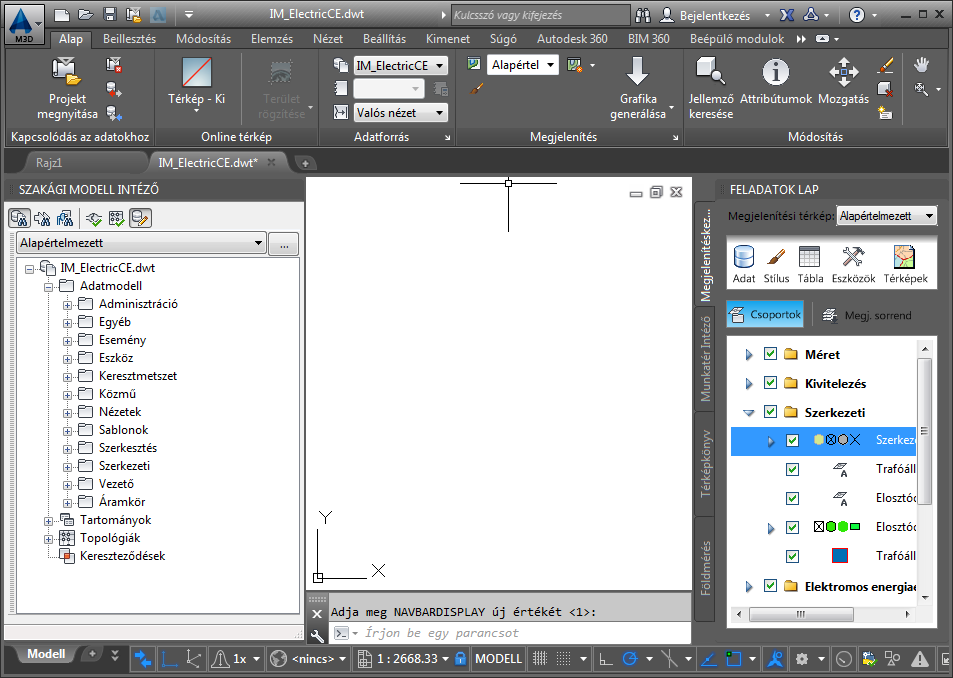Select the pan hand tool in ribbon
Screen dimensions: 953x678
pos(922,64)
